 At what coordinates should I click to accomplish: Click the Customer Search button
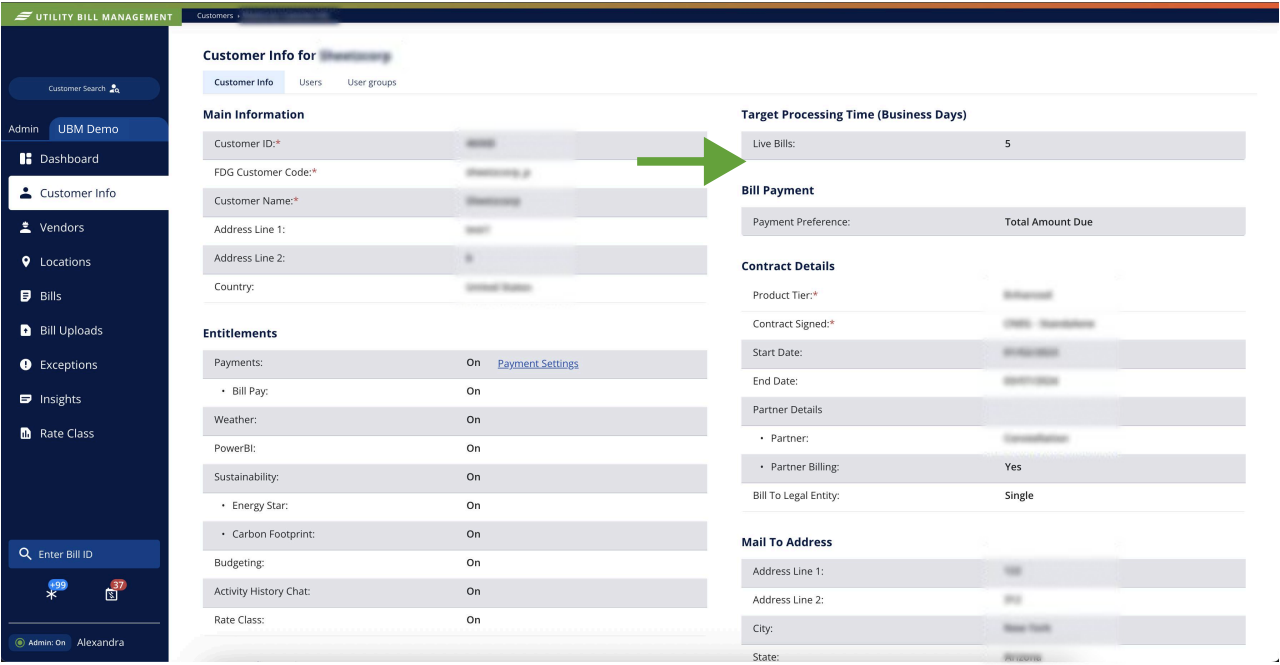tap(84, 89)
